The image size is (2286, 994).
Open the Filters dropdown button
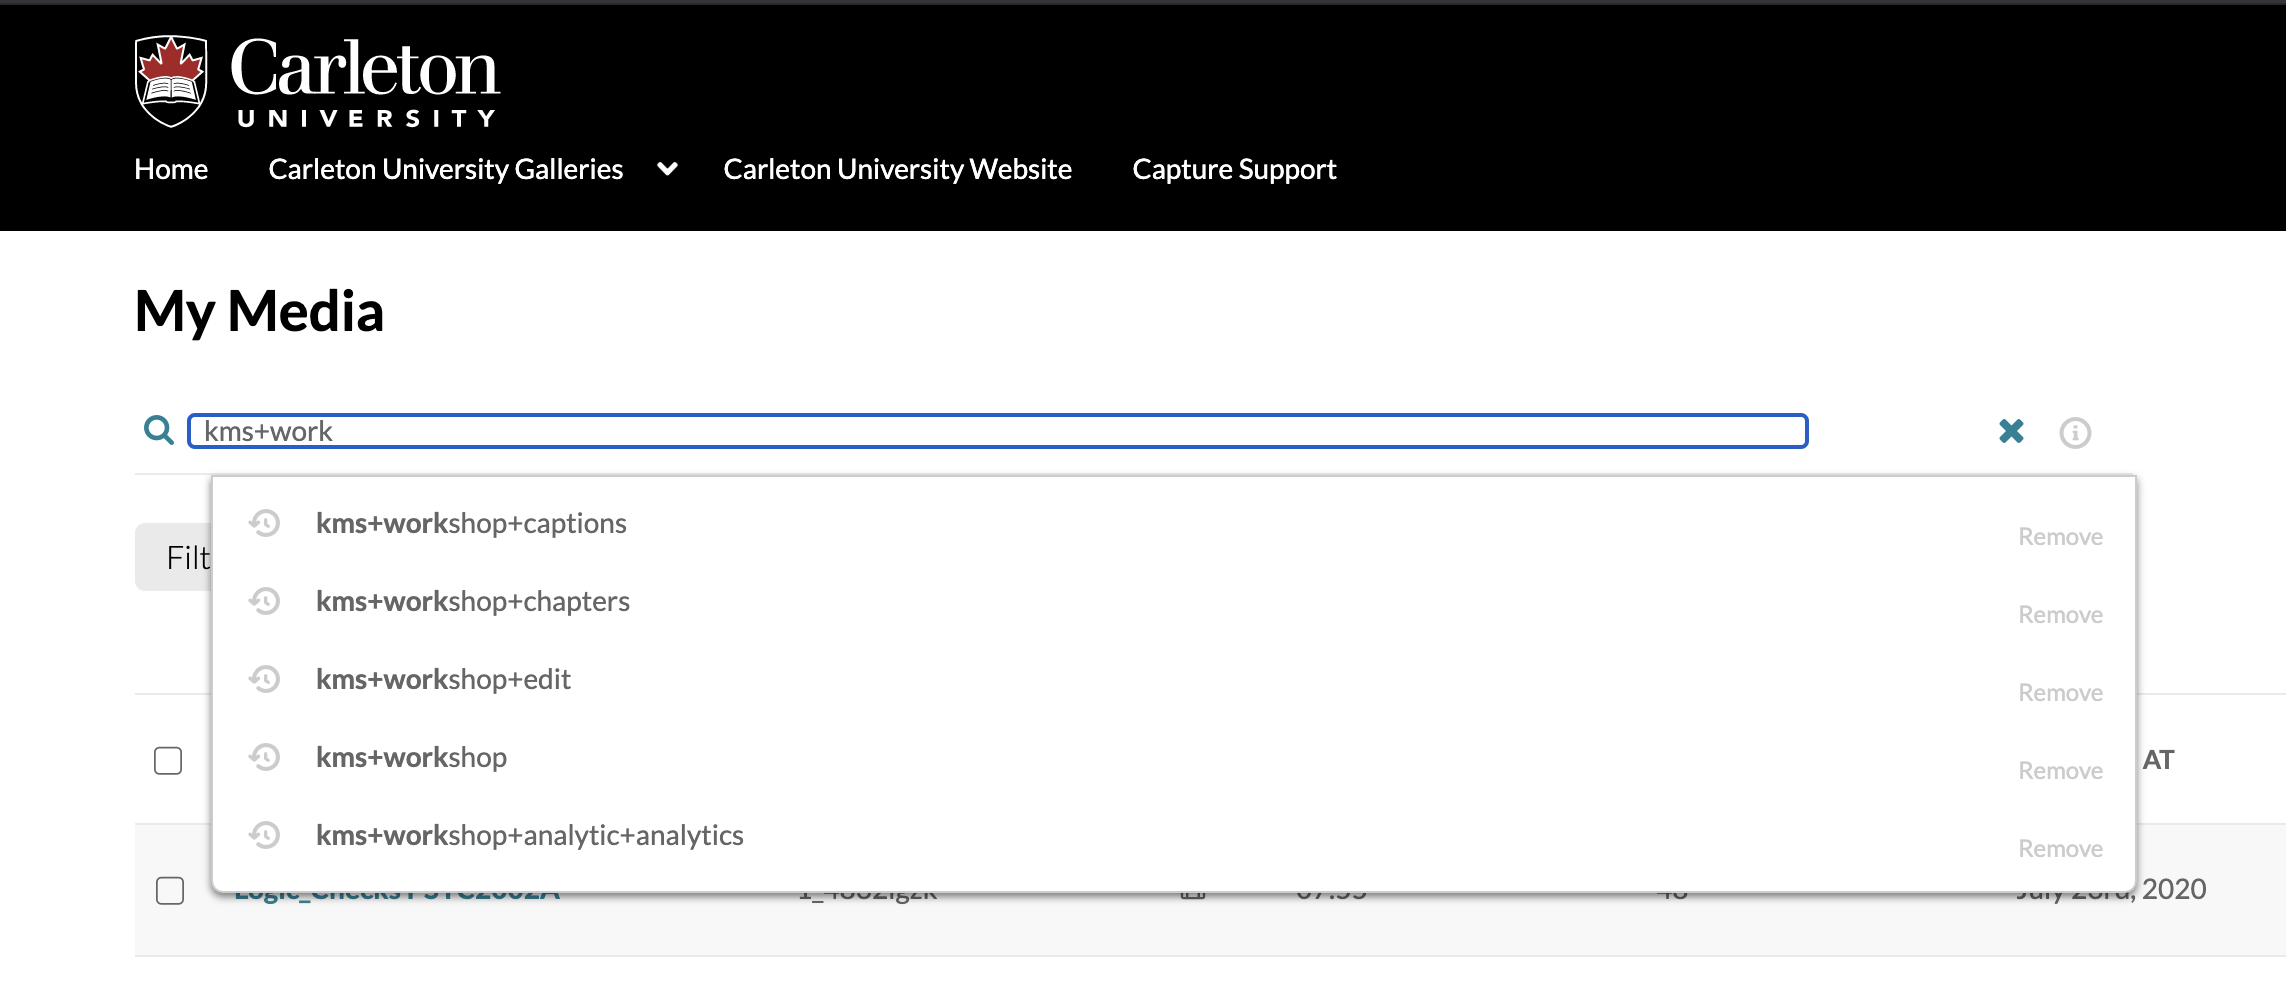coord(174,557)
